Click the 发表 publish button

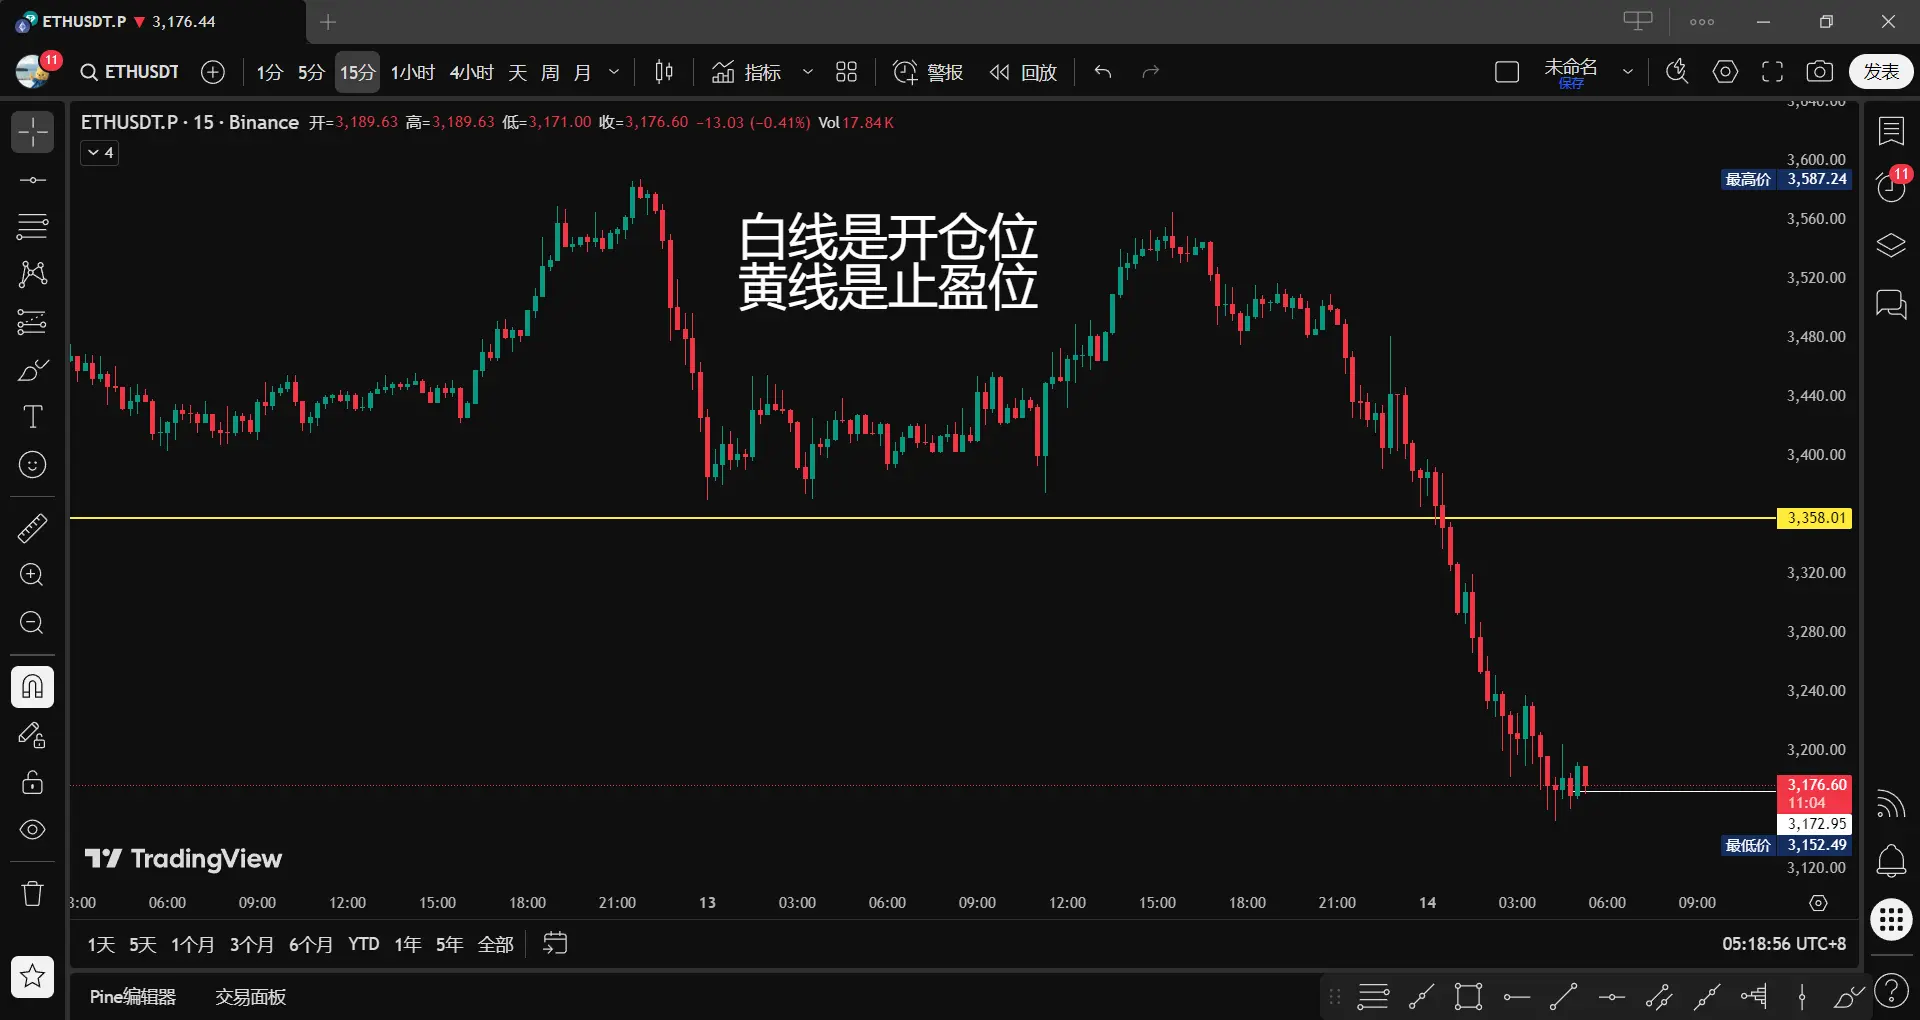[1881, 72]
